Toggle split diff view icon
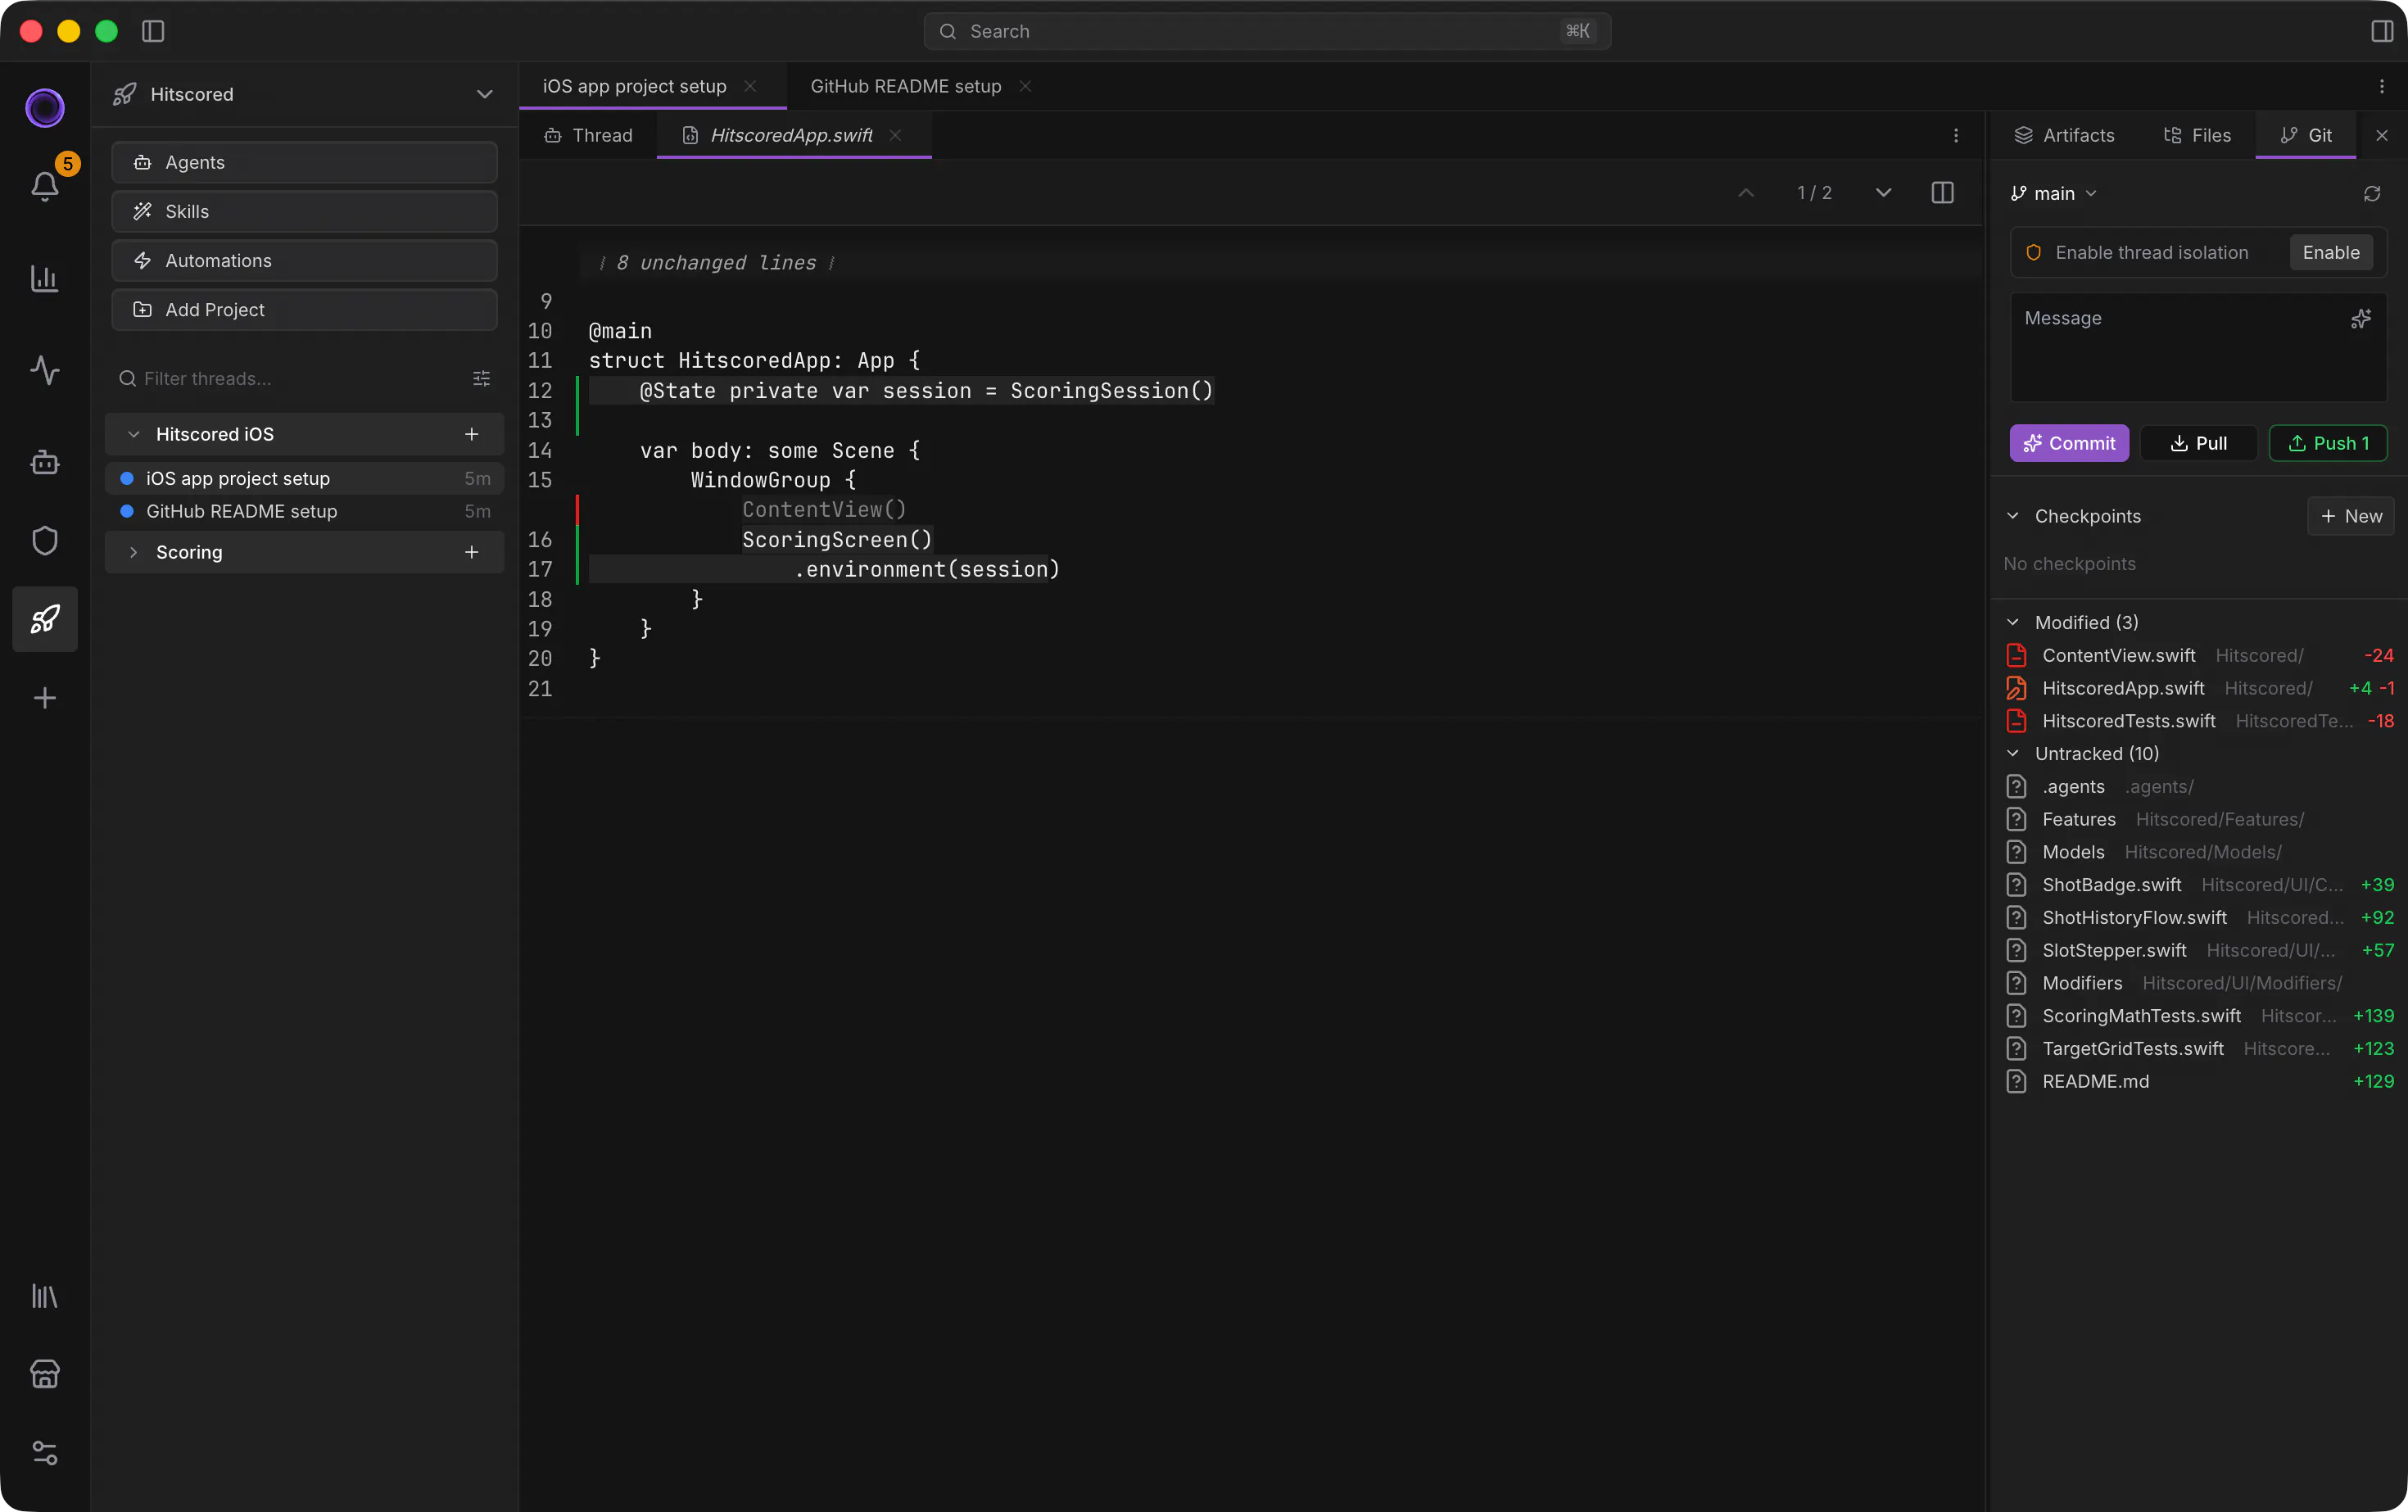2408x1512 pixels. 1943,193
